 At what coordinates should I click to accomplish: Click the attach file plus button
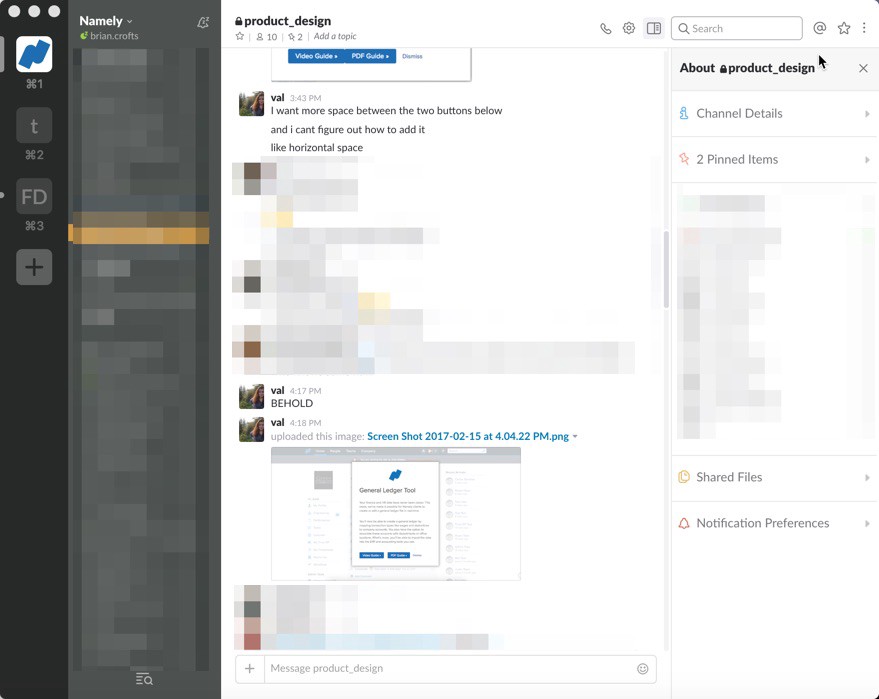[x=250, y=669]
